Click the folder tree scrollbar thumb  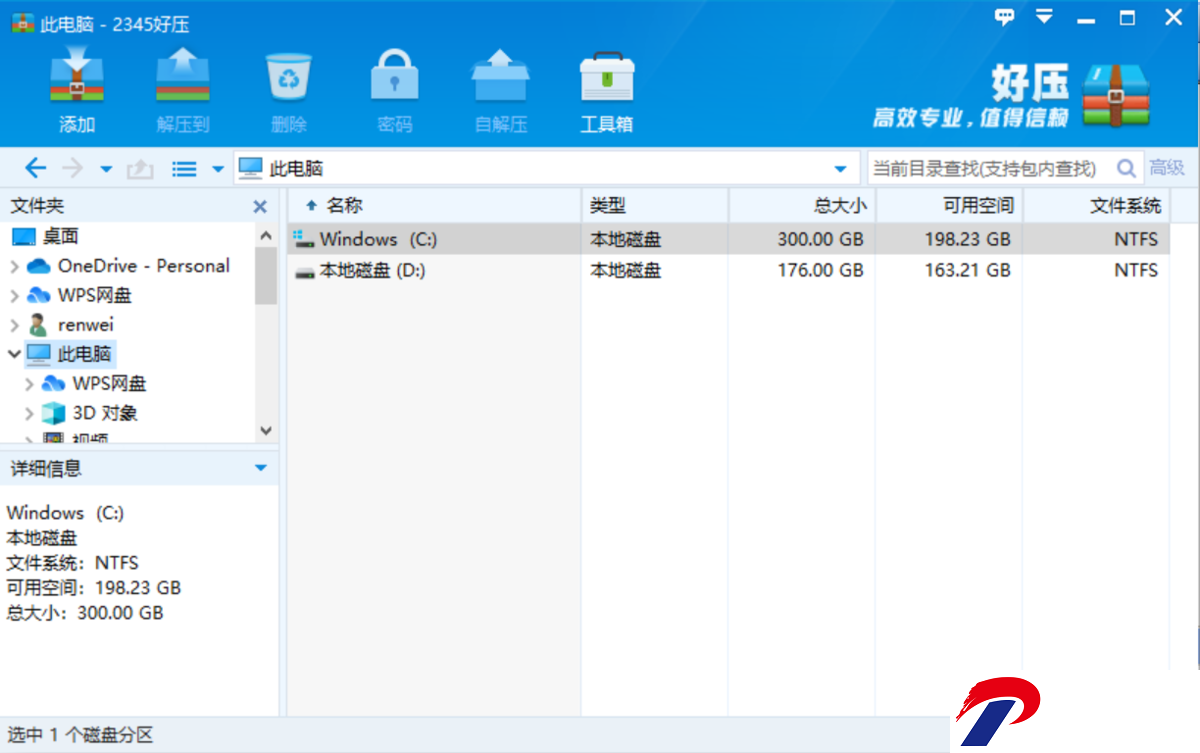pos(266,275)
